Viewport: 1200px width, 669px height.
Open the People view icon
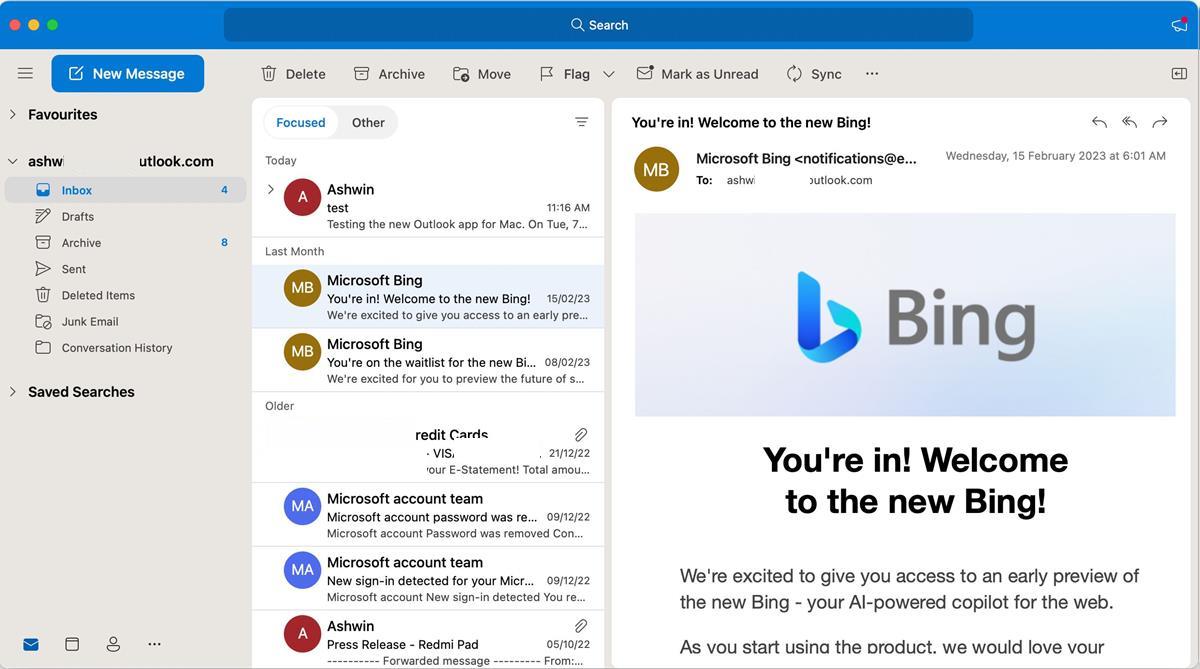click(x=113, y=643)
